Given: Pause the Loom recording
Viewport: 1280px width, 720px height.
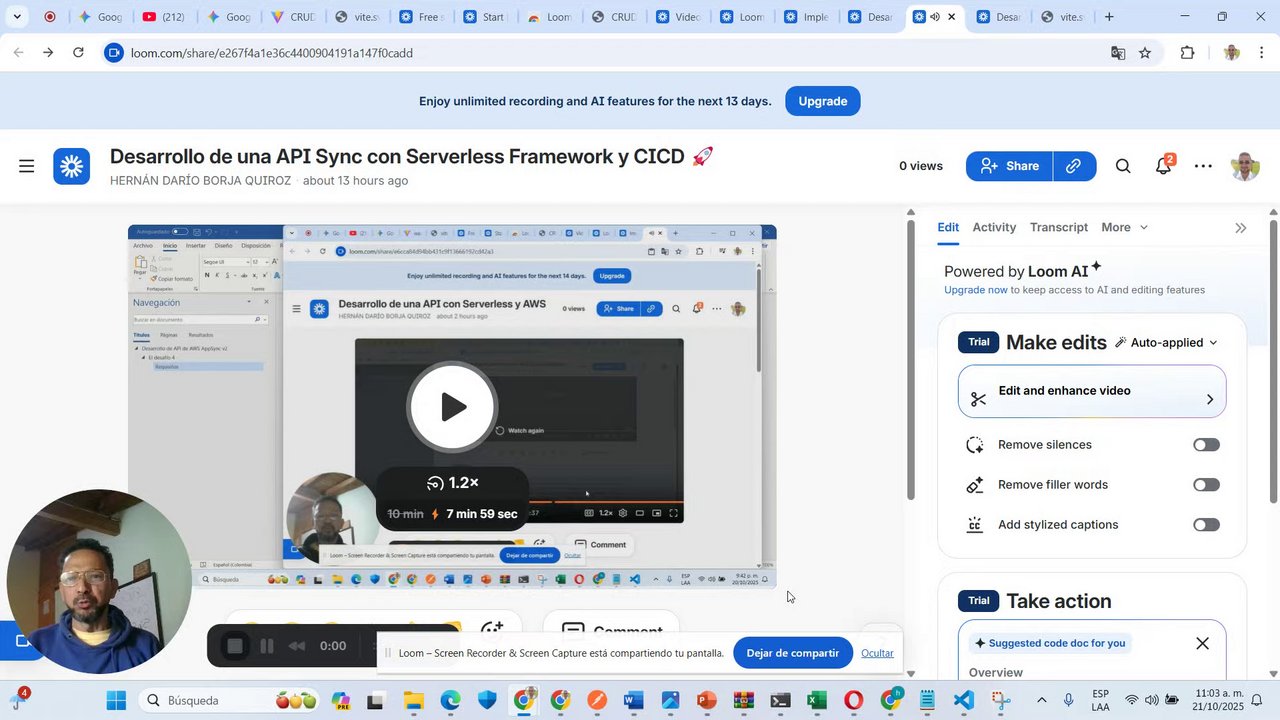Looking at the screenshot, I should (x=267, y=646).
